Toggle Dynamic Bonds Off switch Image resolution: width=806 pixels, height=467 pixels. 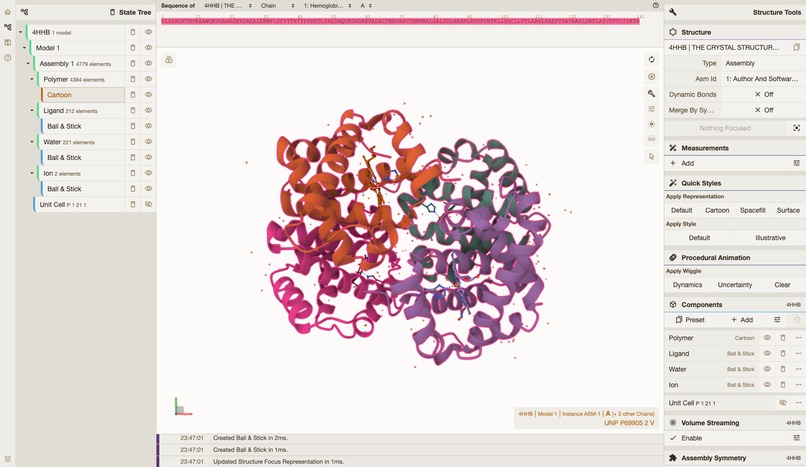[763, 95]
